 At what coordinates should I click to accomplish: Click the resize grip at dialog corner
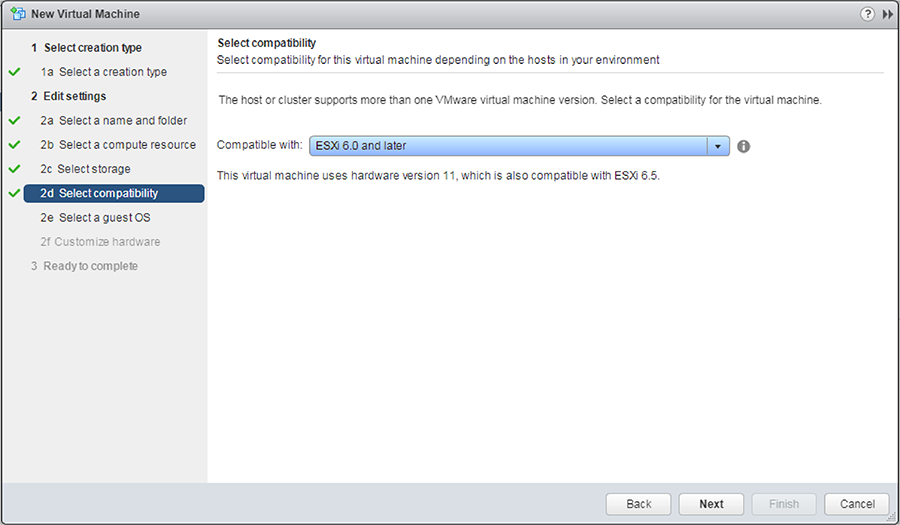892,517
